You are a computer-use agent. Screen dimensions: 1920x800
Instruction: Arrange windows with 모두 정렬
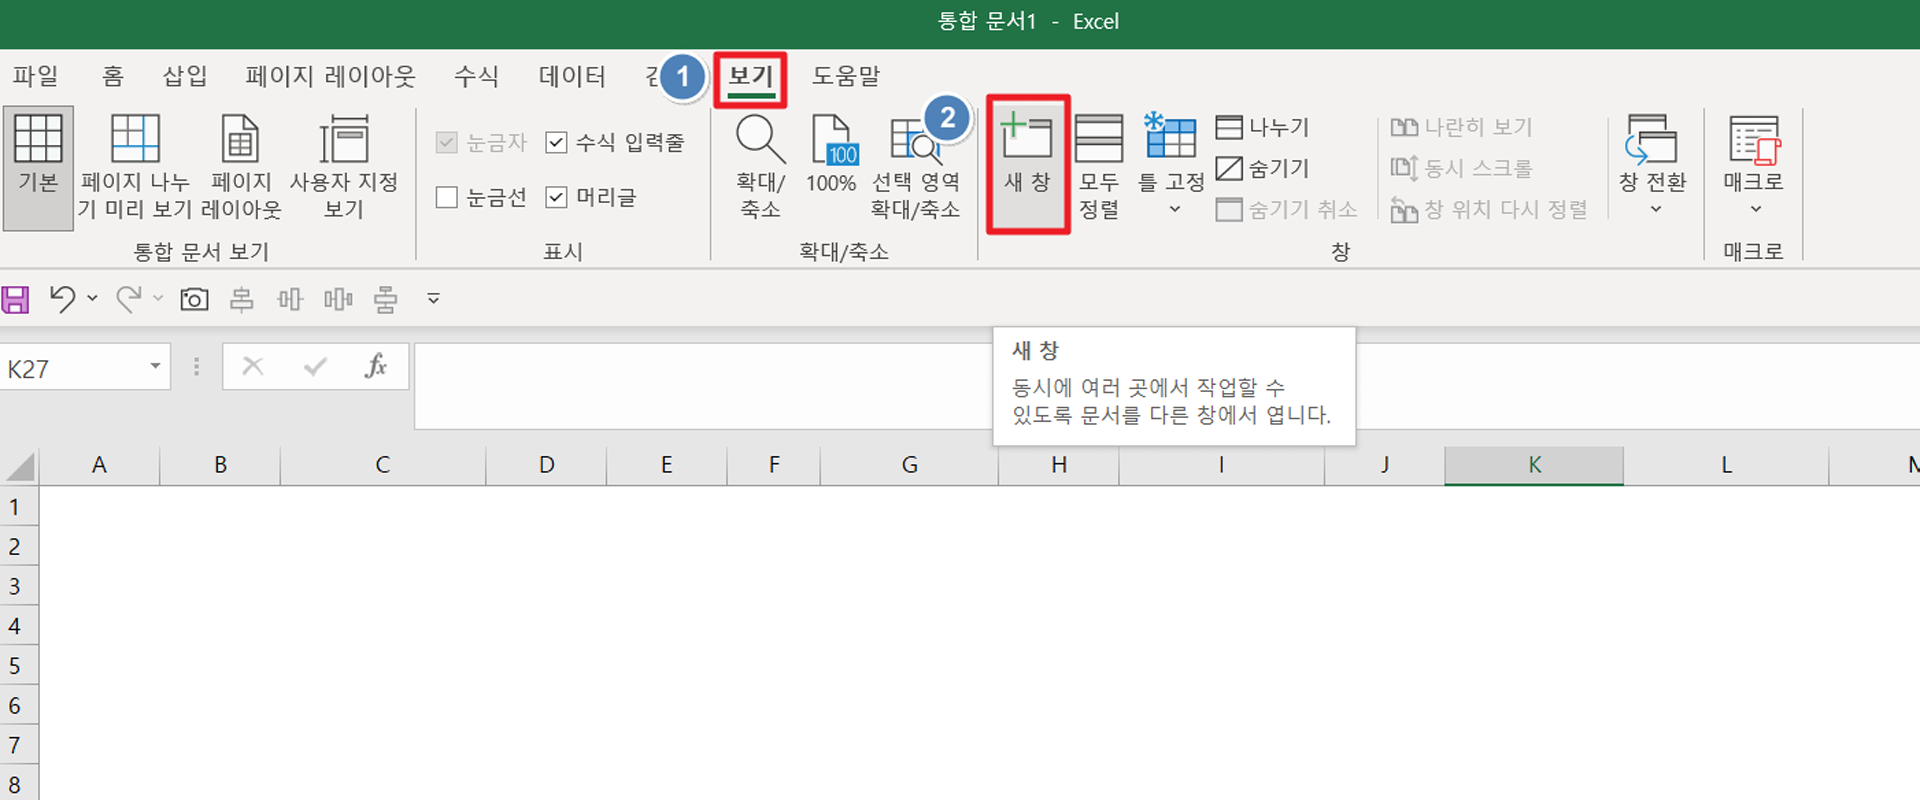(x=1098, y=168)
